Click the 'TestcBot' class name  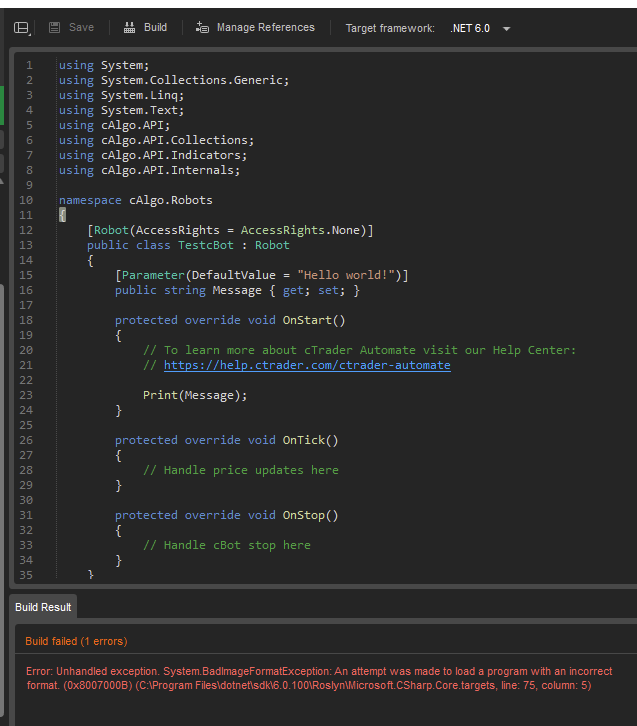click(206, 245)
